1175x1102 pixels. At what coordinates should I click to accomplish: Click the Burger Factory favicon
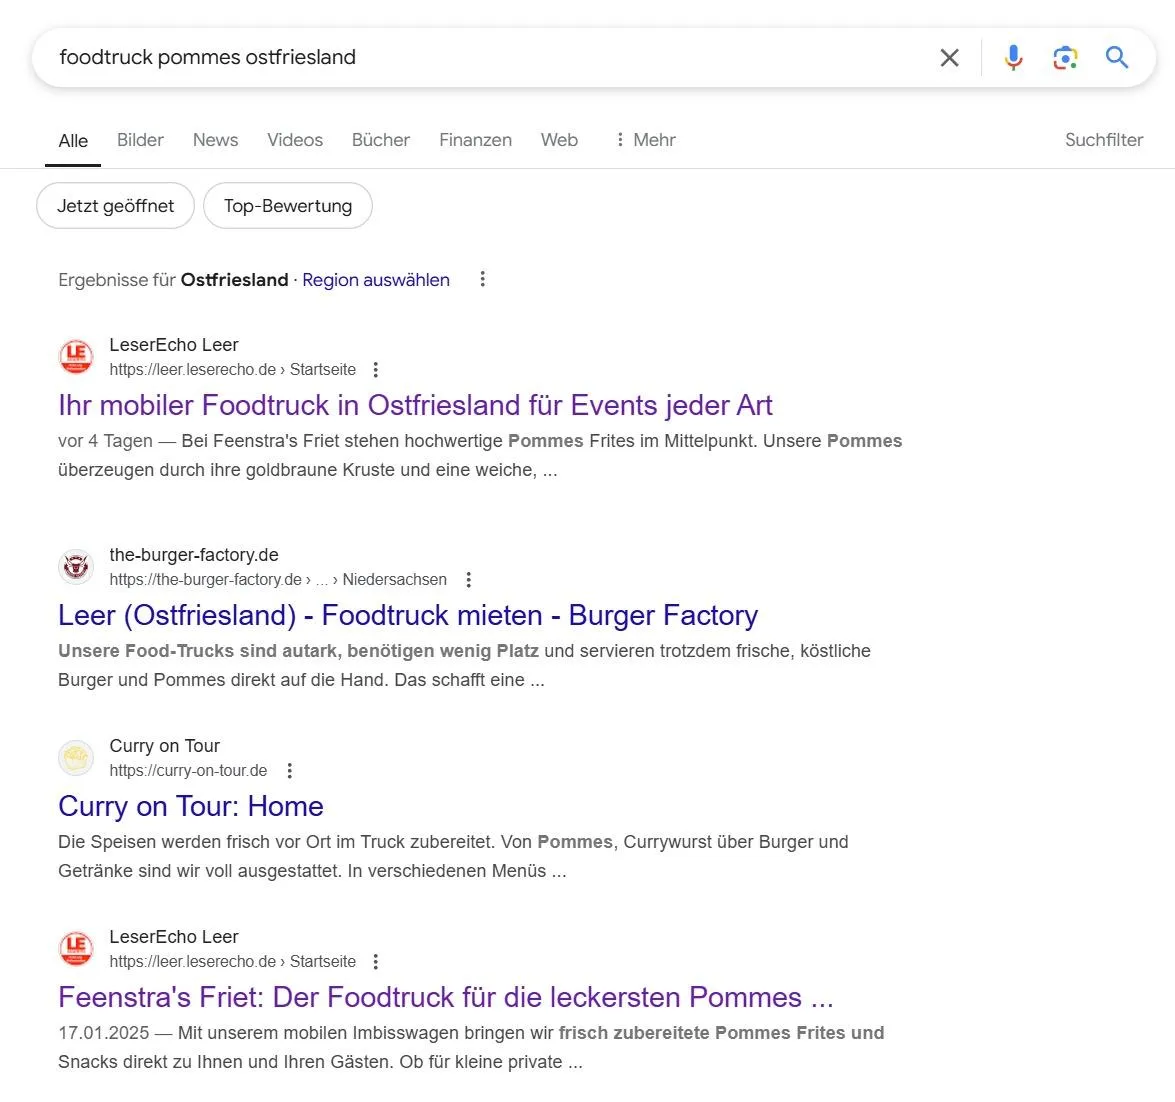pos(76,566)
